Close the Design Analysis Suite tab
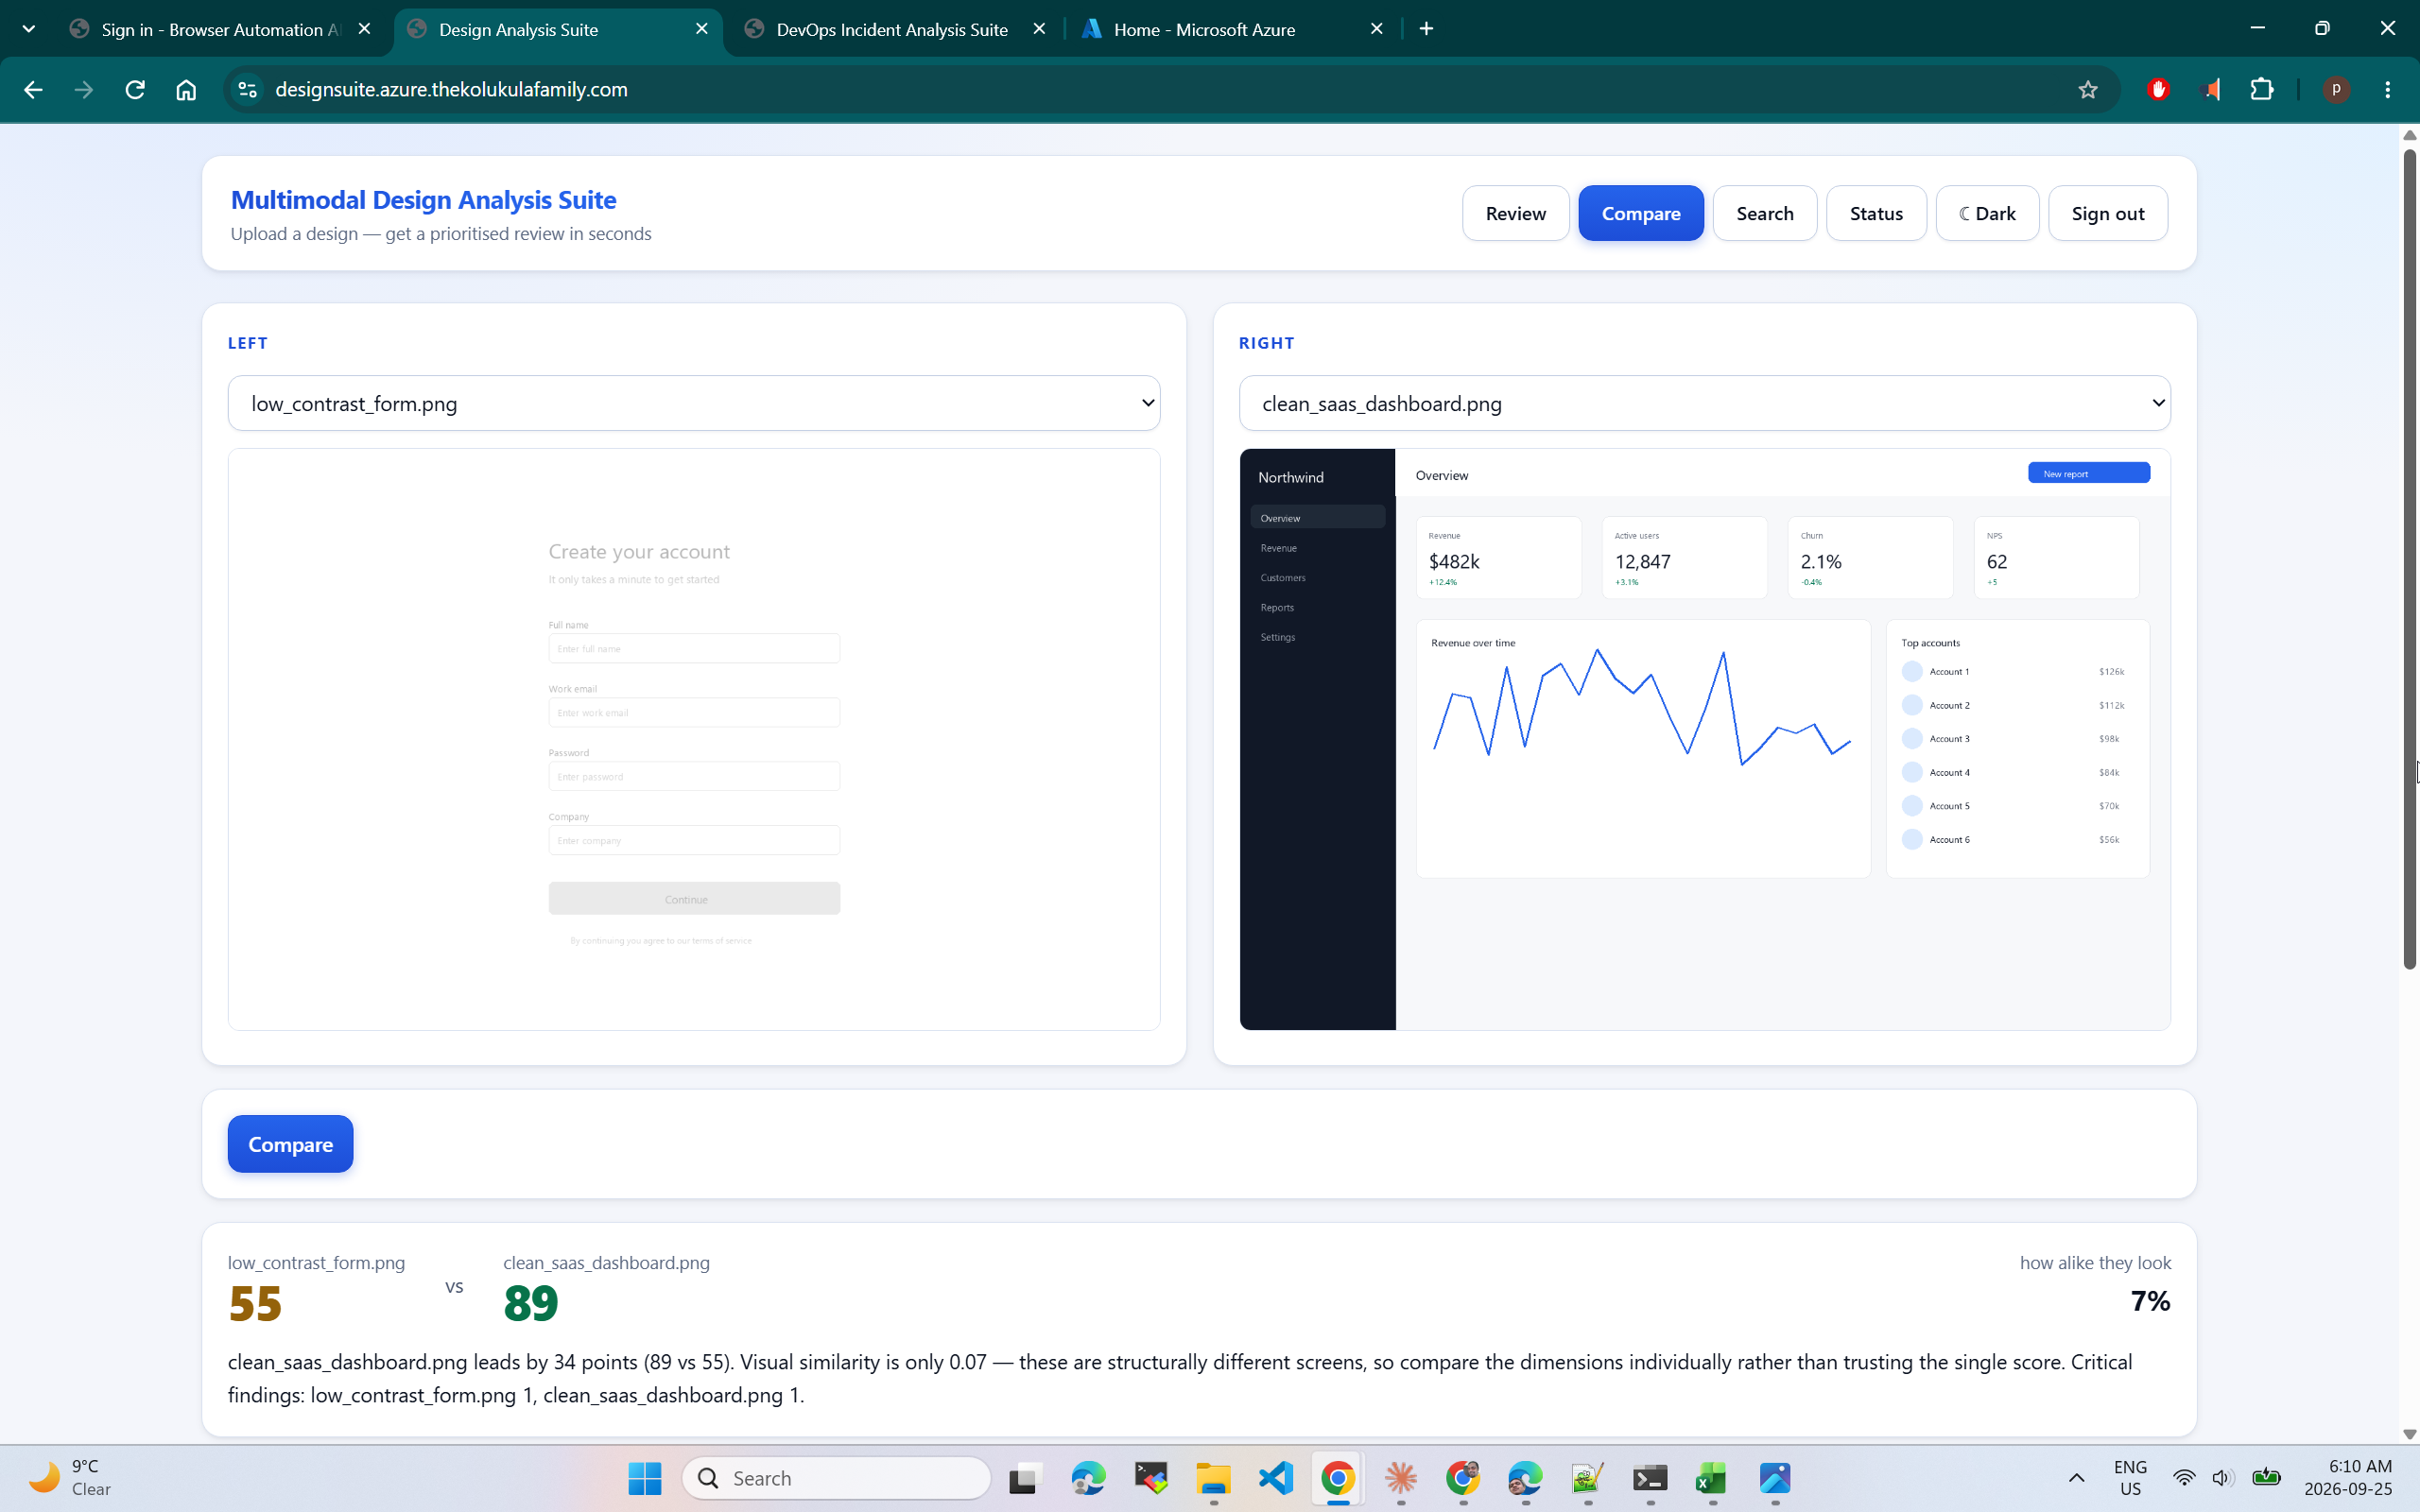The image size is (2420, 1512). point(702,29)
